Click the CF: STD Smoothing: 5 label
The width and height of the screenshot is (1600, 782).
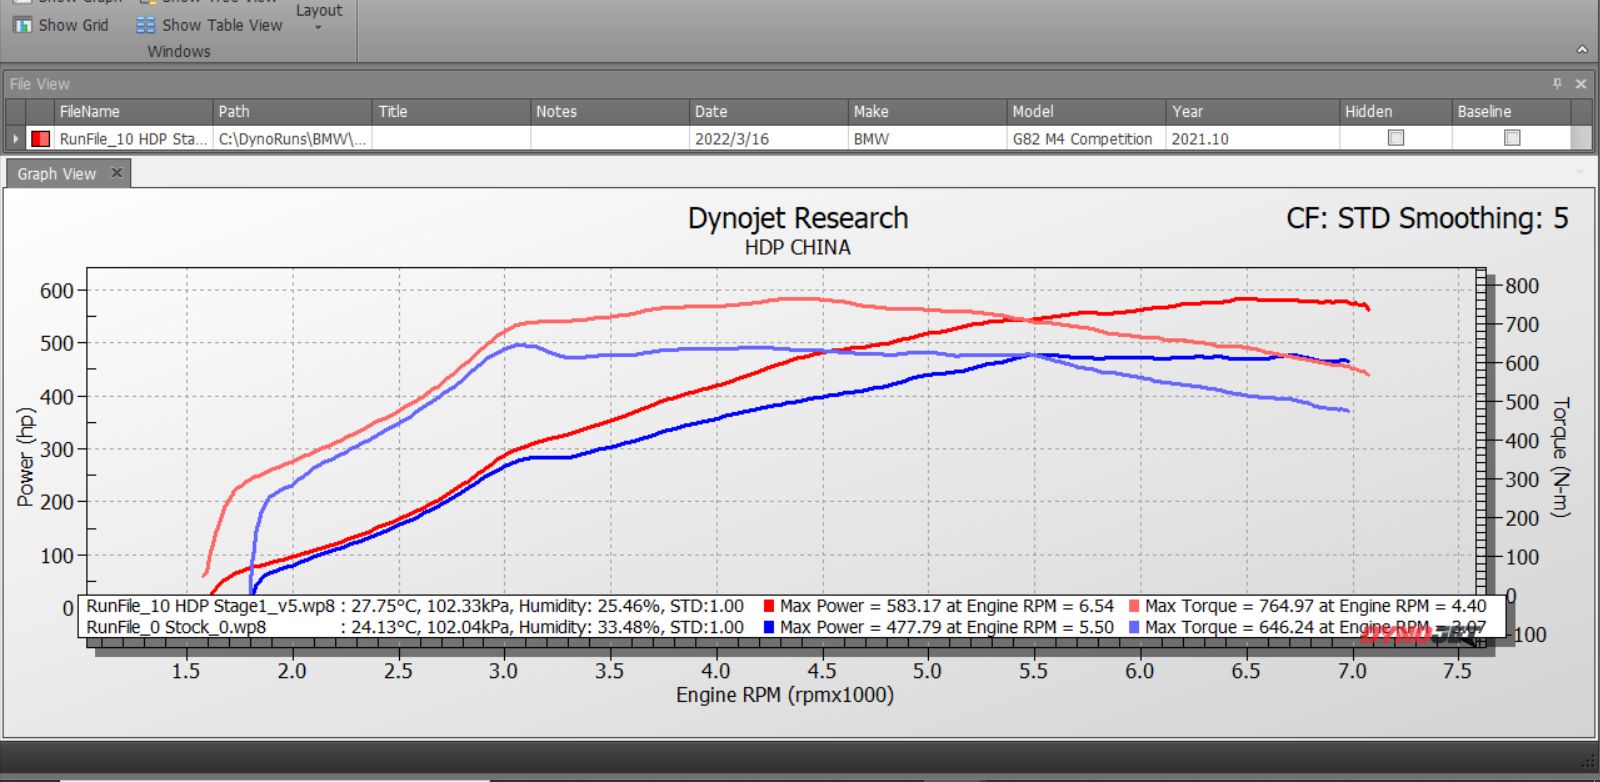pyautogui.click(x=1428, y=218)
